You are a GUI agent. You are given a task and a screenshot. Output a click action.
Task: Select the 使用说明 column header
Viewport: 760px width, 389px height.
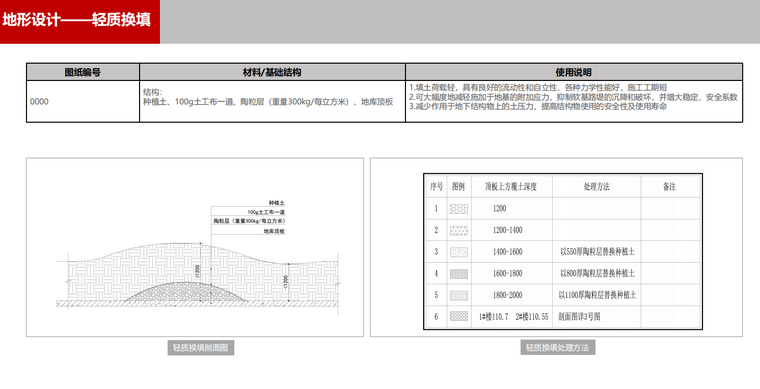[574, 72]
